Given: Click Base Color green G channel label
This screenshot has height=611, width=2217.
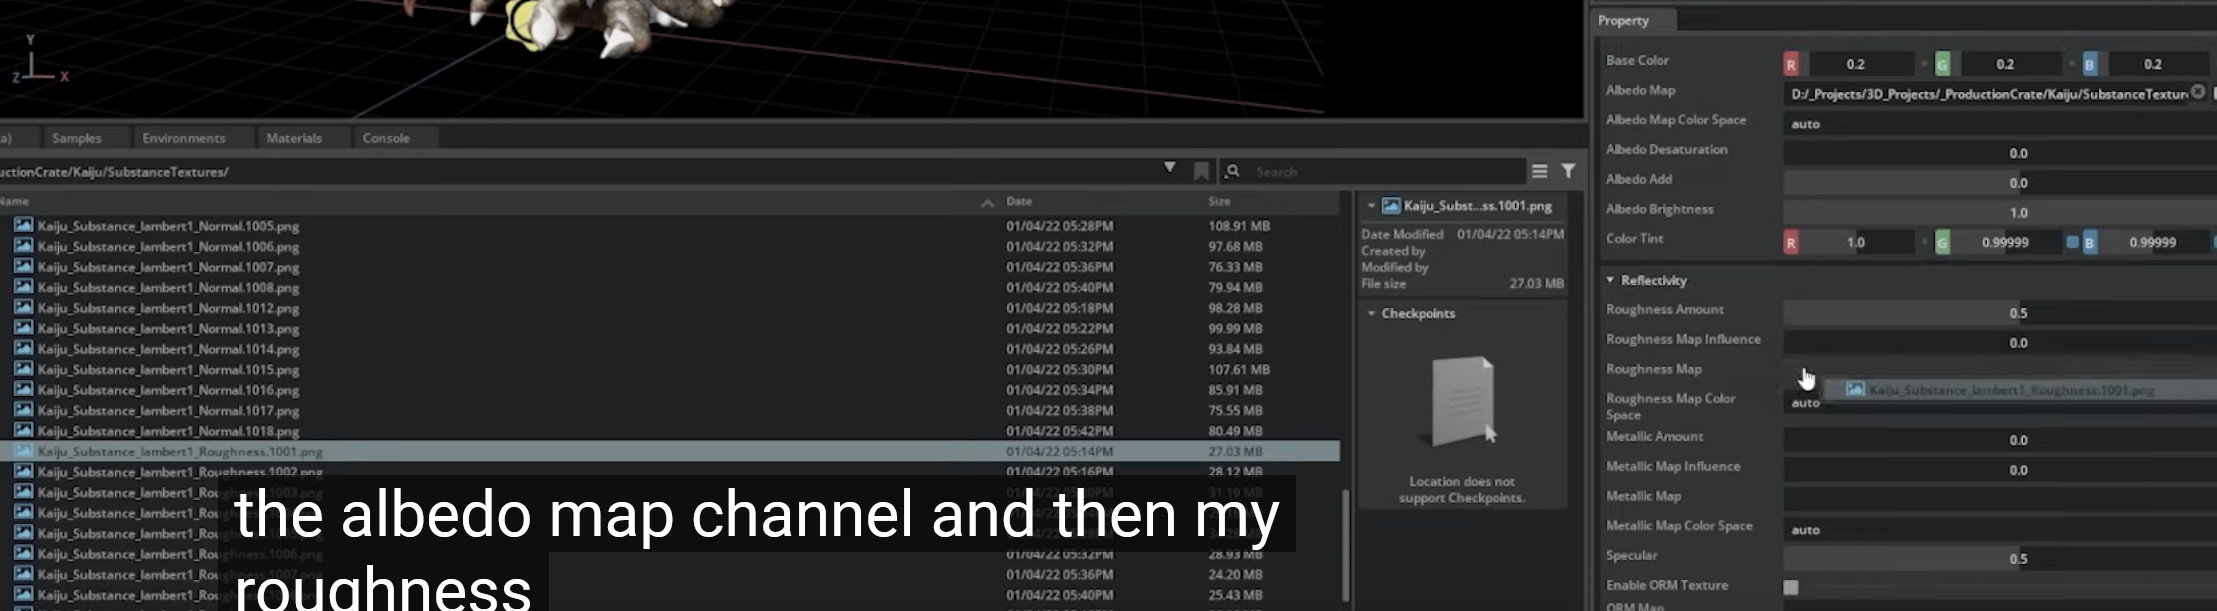Looking at the screenshot, I should coord(1942,64).
